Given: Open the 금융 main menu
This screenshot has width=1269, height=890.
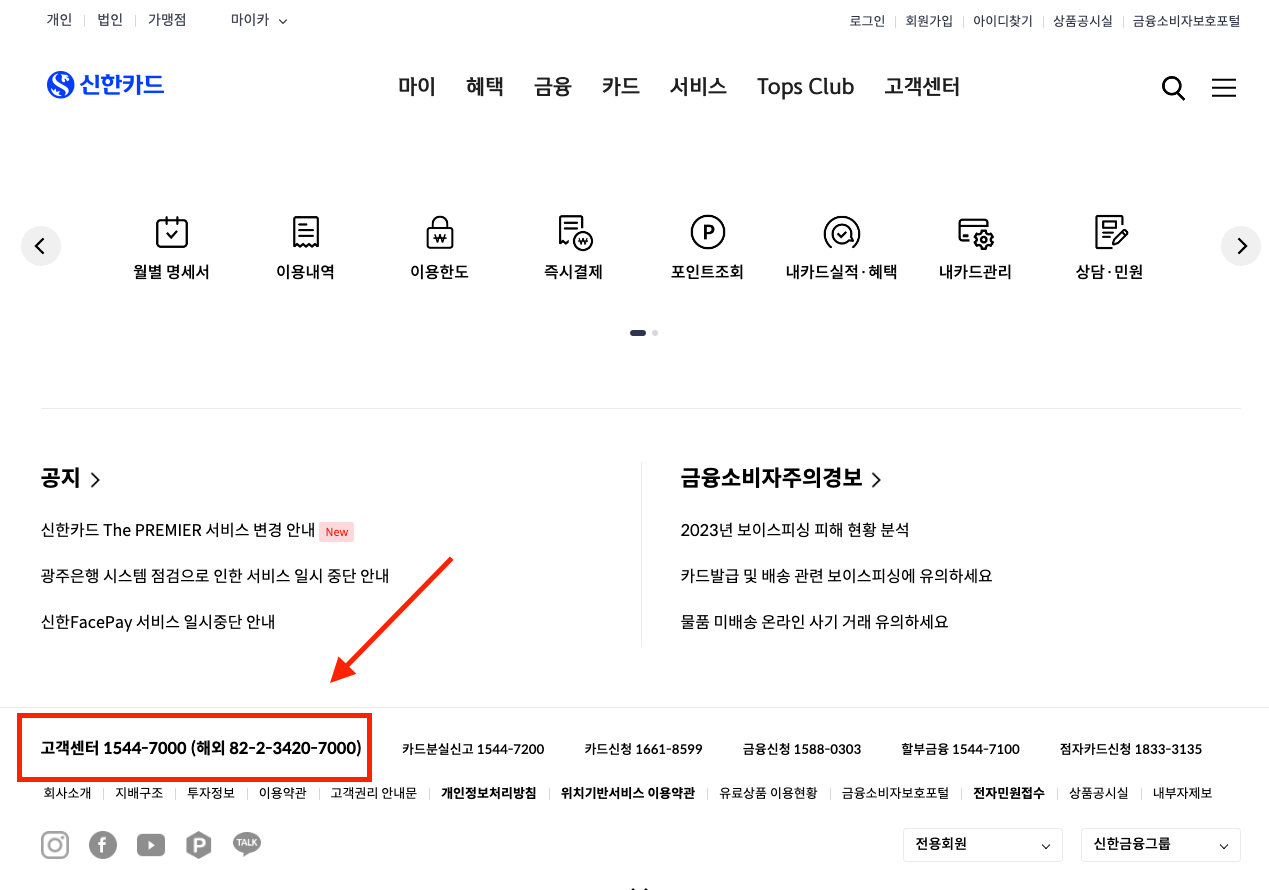Looking at the screenshot, I should pyautogui.click(x=553, y=87).
